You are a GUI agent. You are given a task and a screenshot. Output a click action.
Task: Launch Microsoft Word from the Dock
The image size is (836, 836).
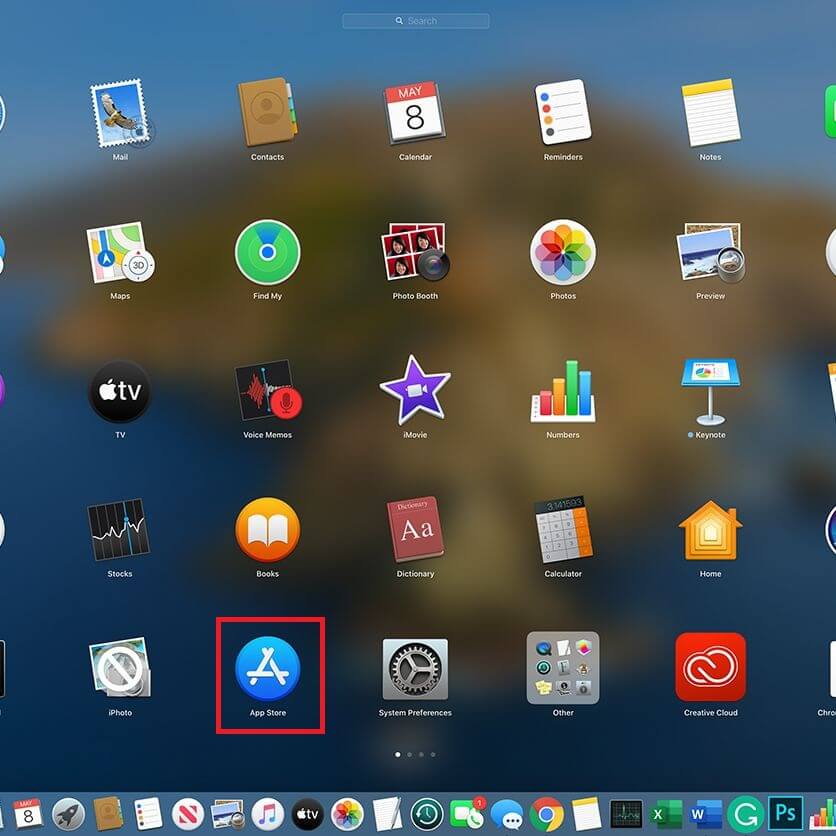[706, 814]
